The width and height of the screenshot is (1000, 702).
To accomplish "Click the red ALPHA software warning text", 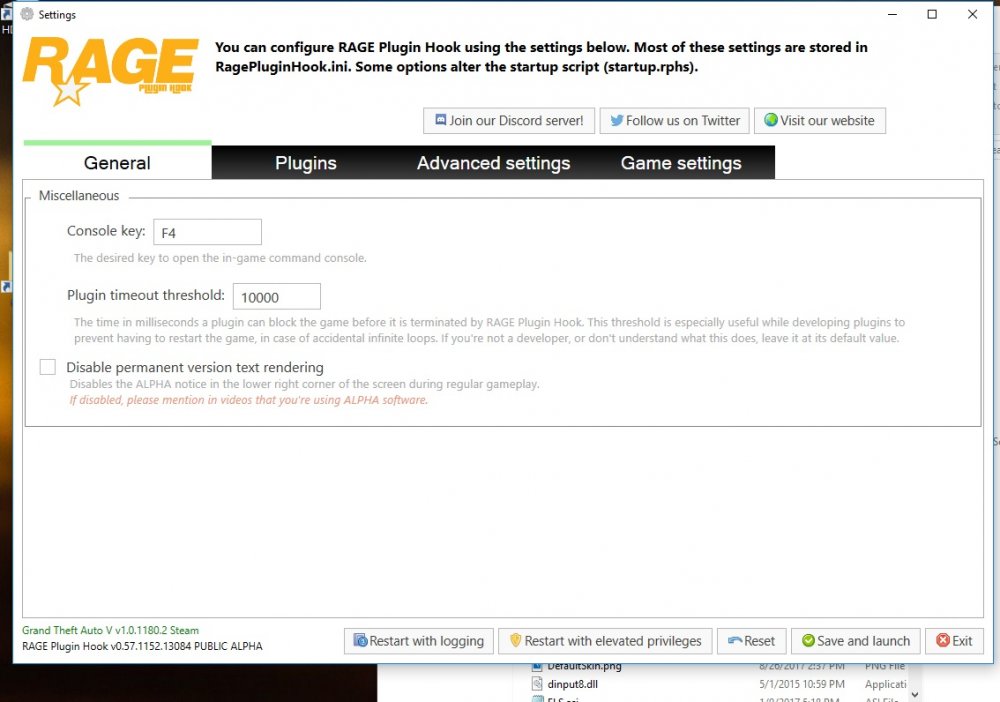I will coord(249,400).
